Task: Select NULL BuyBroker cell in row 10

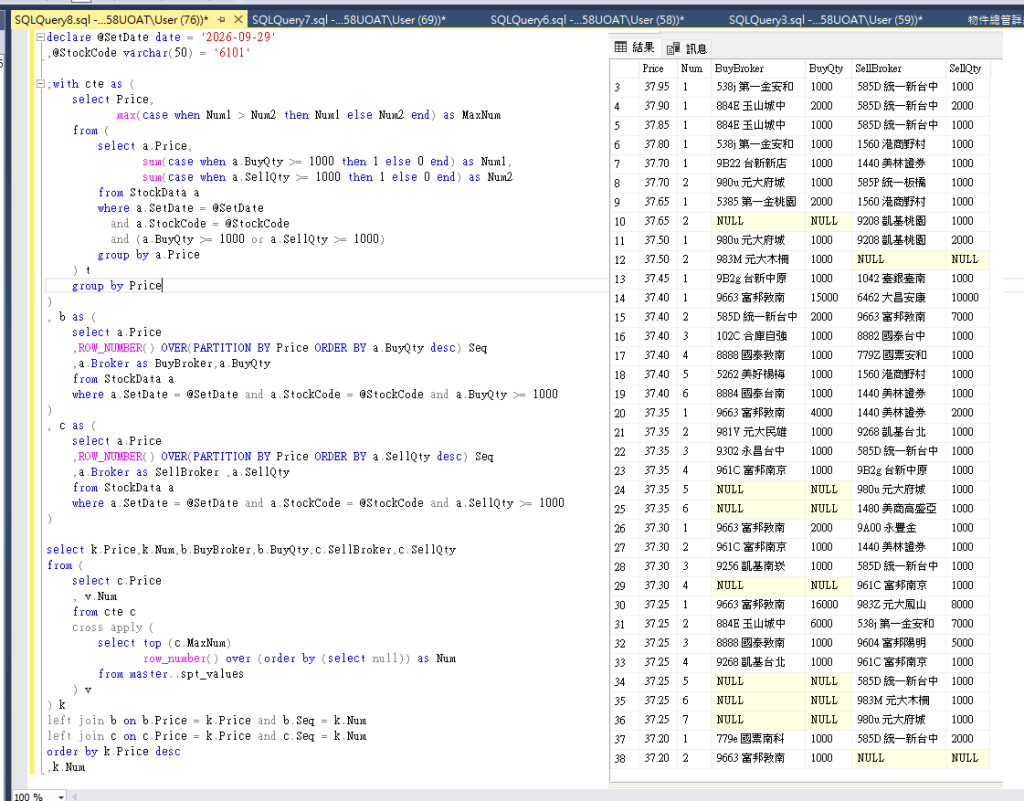Action: click(x=758, y=221)
